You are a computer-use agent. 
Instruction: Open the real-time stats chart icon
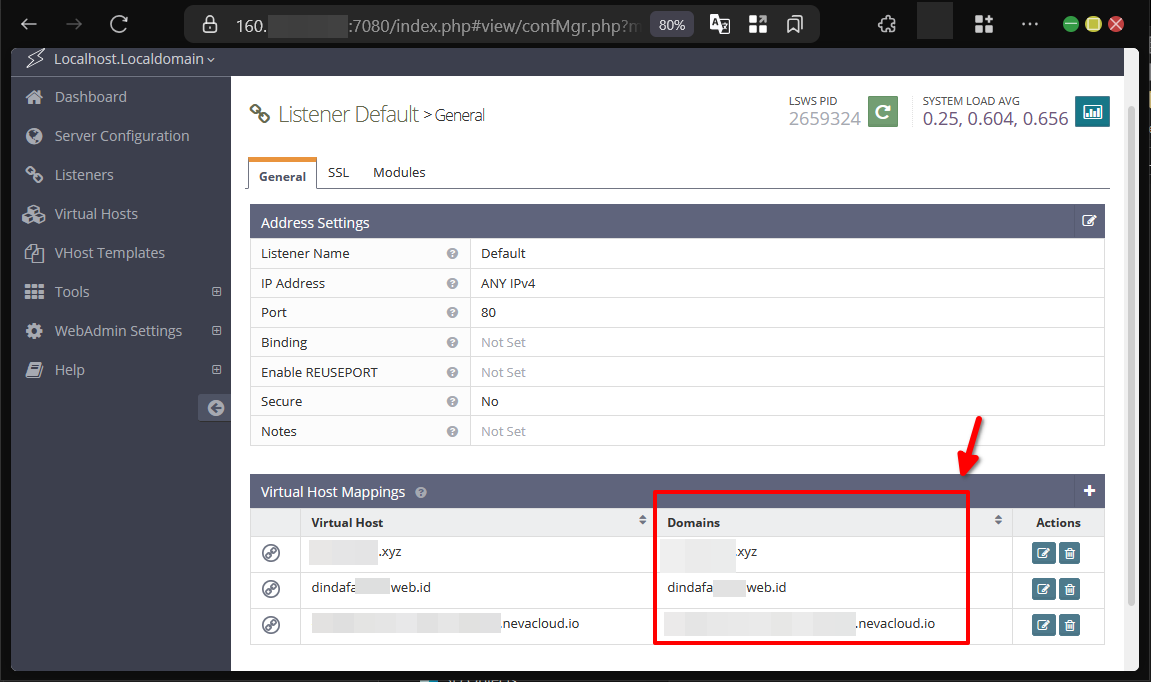[1092, 112]
